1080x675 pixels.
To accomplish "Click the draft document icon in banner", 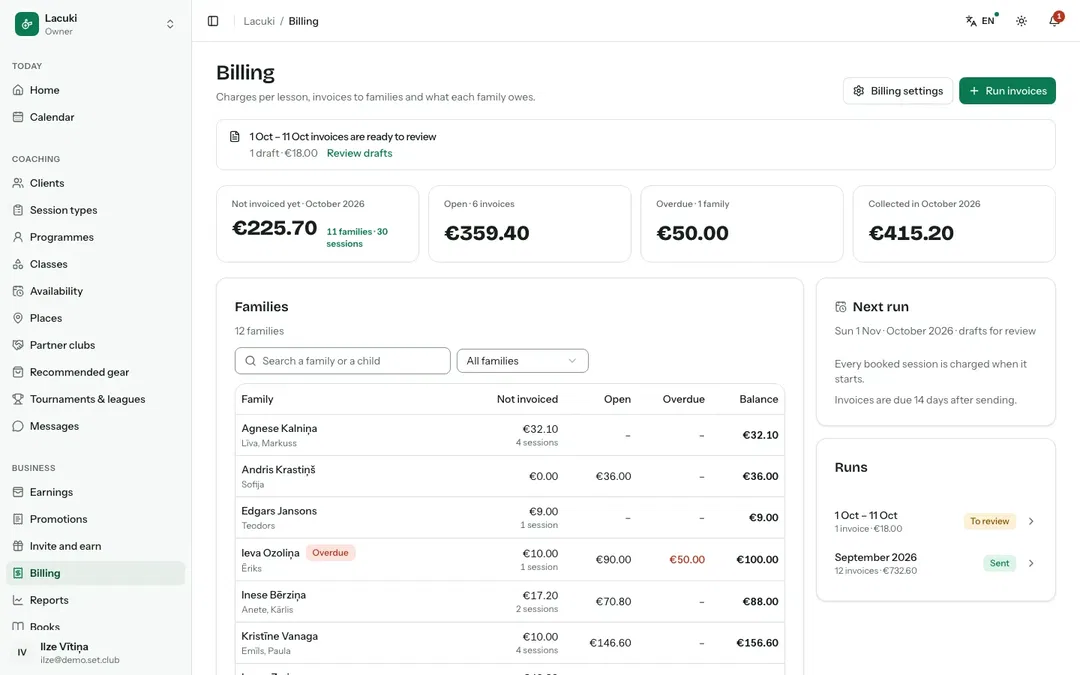I will pyautogui.click(x=234, y=136).
